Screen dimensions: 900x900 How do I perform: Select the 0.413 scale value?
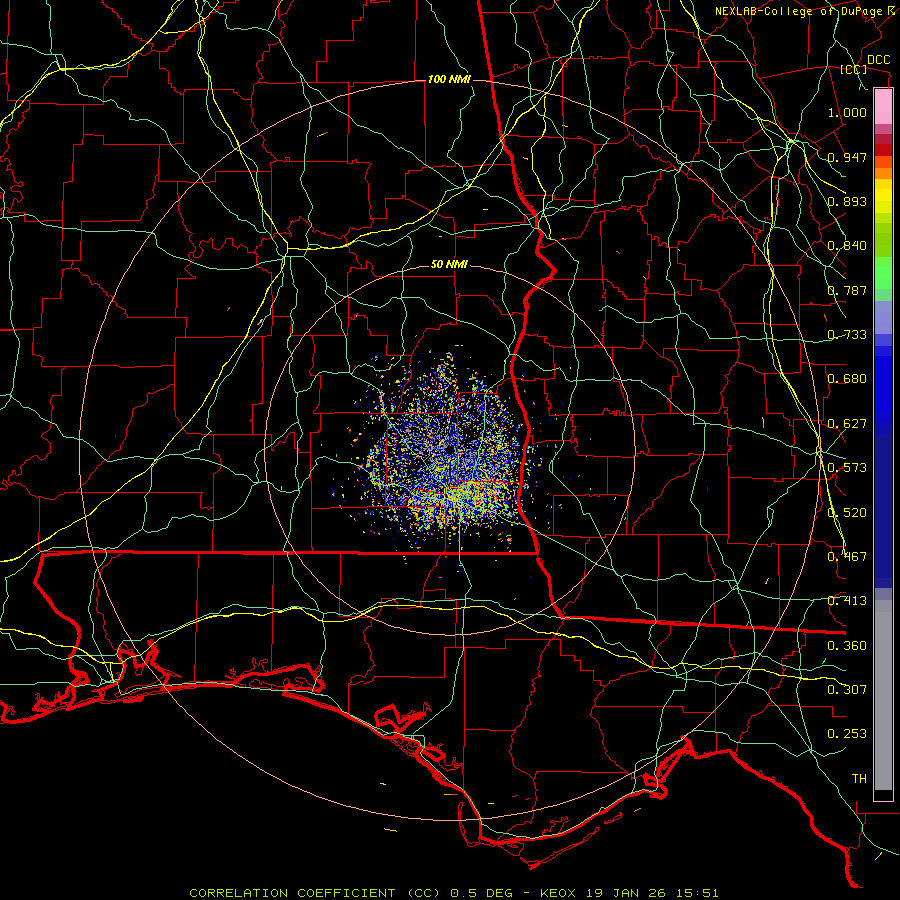(847, 601)
